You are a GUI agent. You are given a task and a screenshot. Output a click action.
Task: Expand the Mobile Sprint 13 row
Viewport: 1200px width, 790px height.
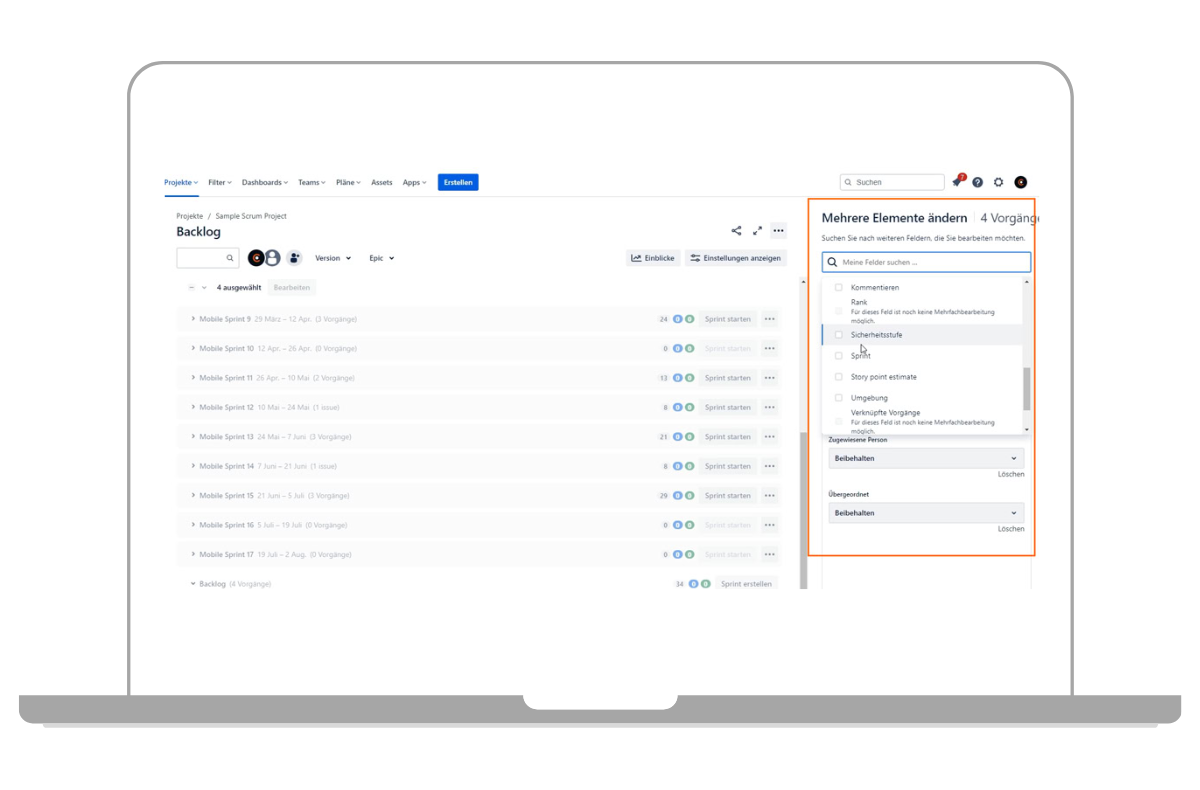click(x=193, y=437)
